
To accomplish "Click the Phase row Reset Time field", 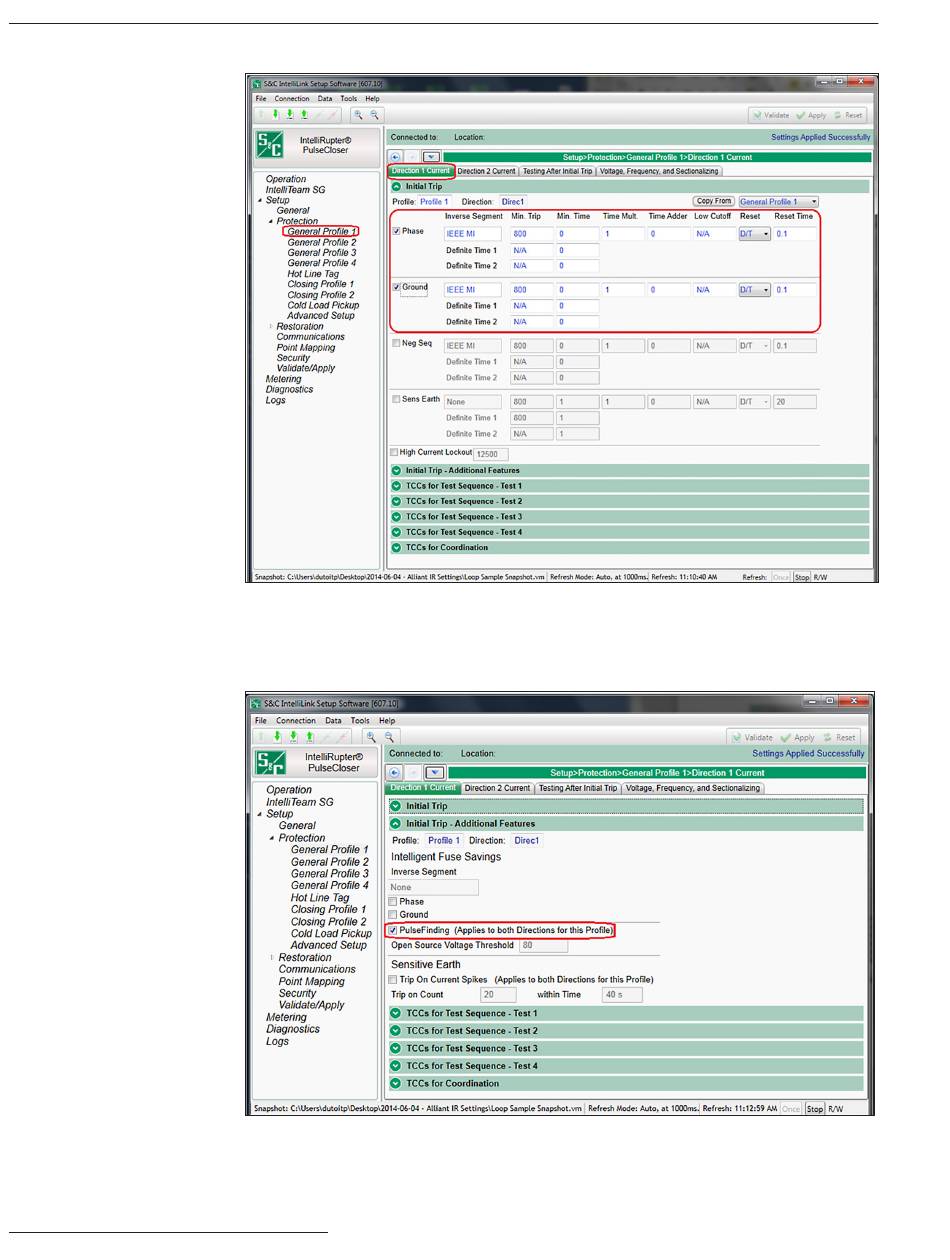I will pyautogui.click(x=795, y=234).
